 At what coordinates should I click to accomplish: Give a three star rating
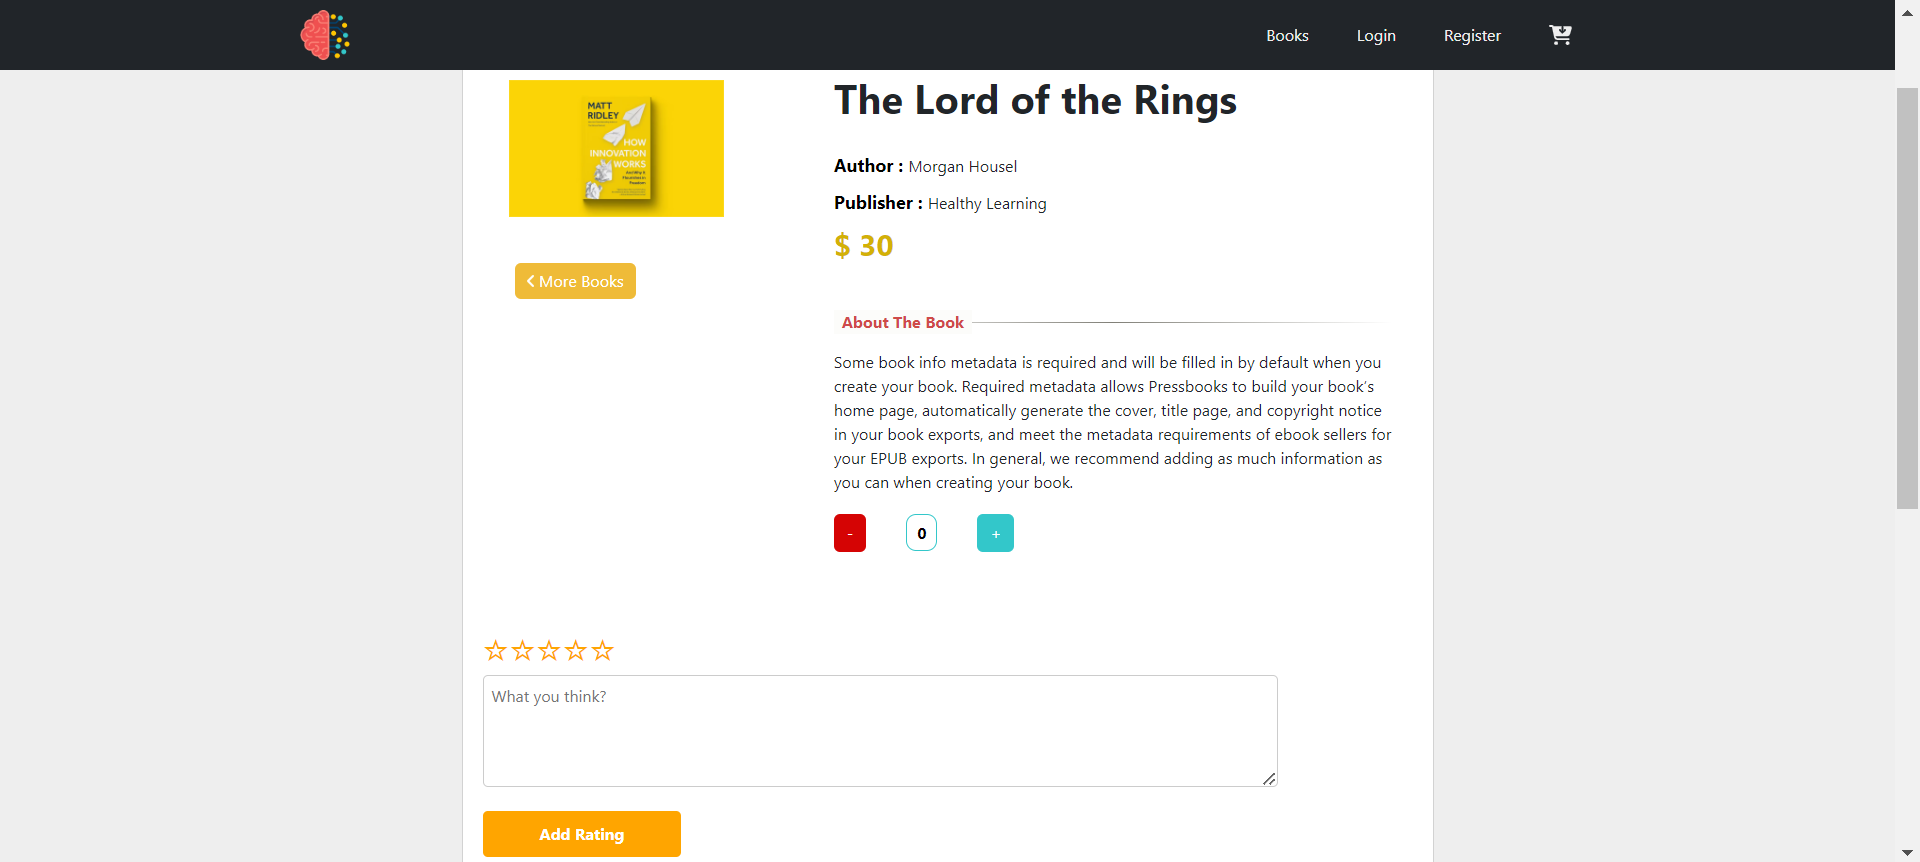(549, 651)
